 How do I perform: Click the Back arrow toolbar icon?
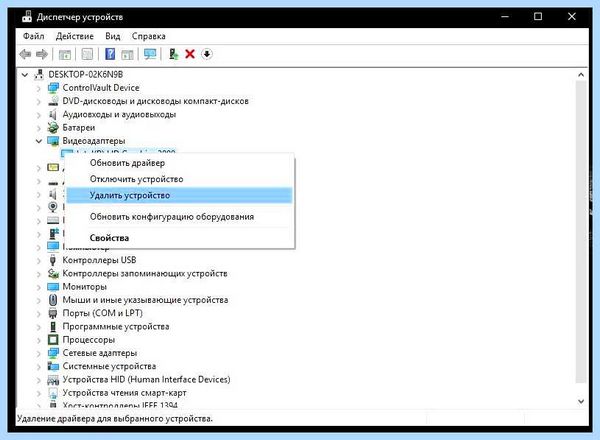(x=25, y=54)
